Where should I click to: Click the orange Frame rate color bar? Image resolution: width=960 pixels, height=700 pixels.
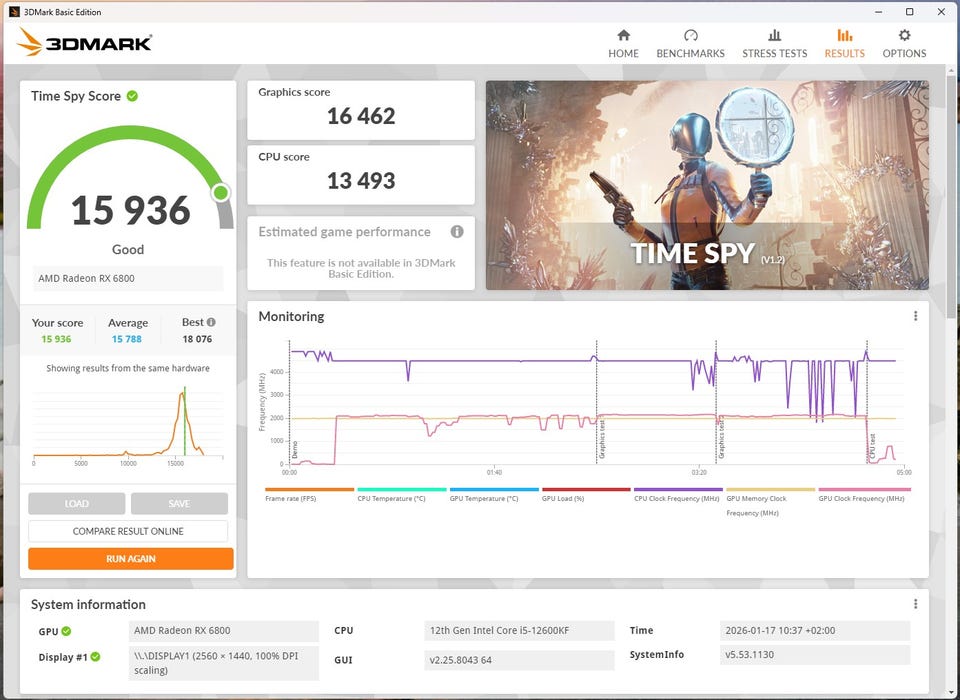309,489
